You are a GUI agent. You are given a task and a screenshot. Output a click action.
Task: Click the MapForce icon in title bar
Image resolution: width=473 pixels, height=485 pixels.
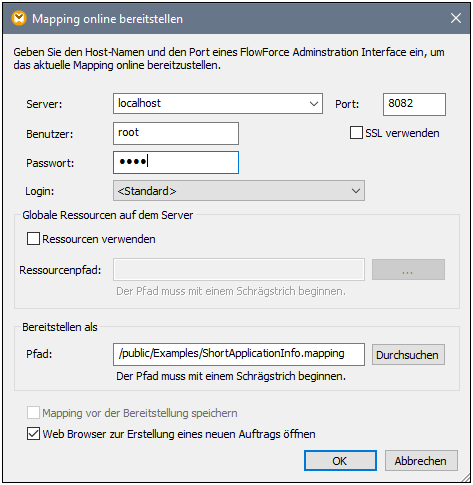click(19, 18)
